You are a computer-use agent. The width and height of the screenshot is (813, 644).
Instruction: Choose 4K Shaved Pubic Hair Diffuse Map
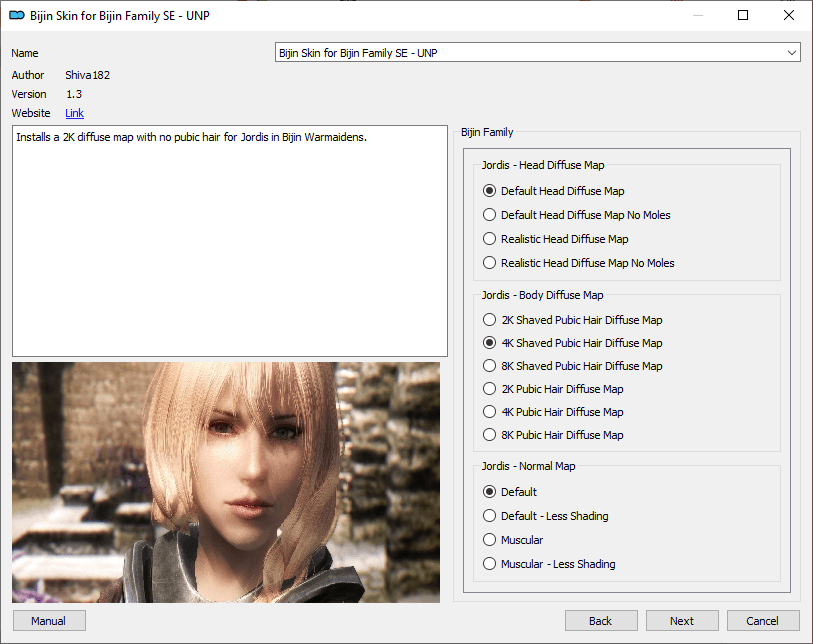pos(572,343)
